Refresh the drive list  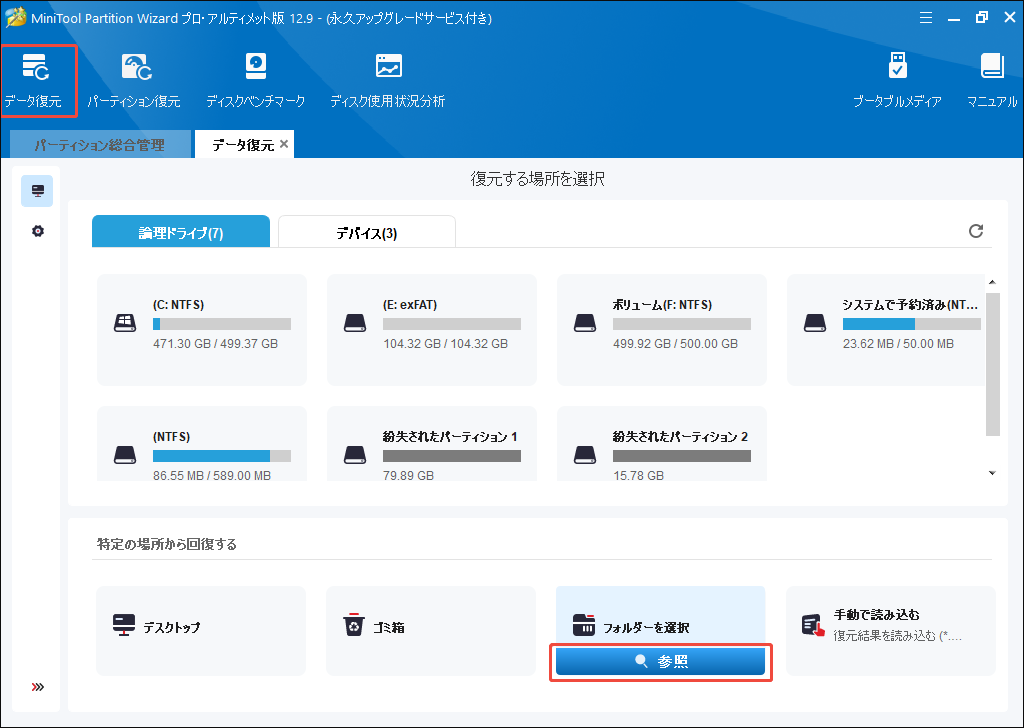(x=976, y=231)
